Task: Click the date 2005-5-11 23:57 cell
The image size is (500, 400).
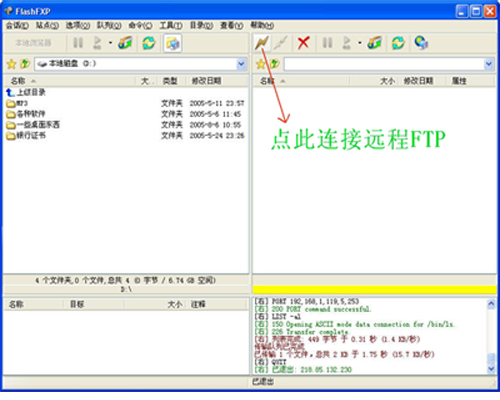Action: 217,104
